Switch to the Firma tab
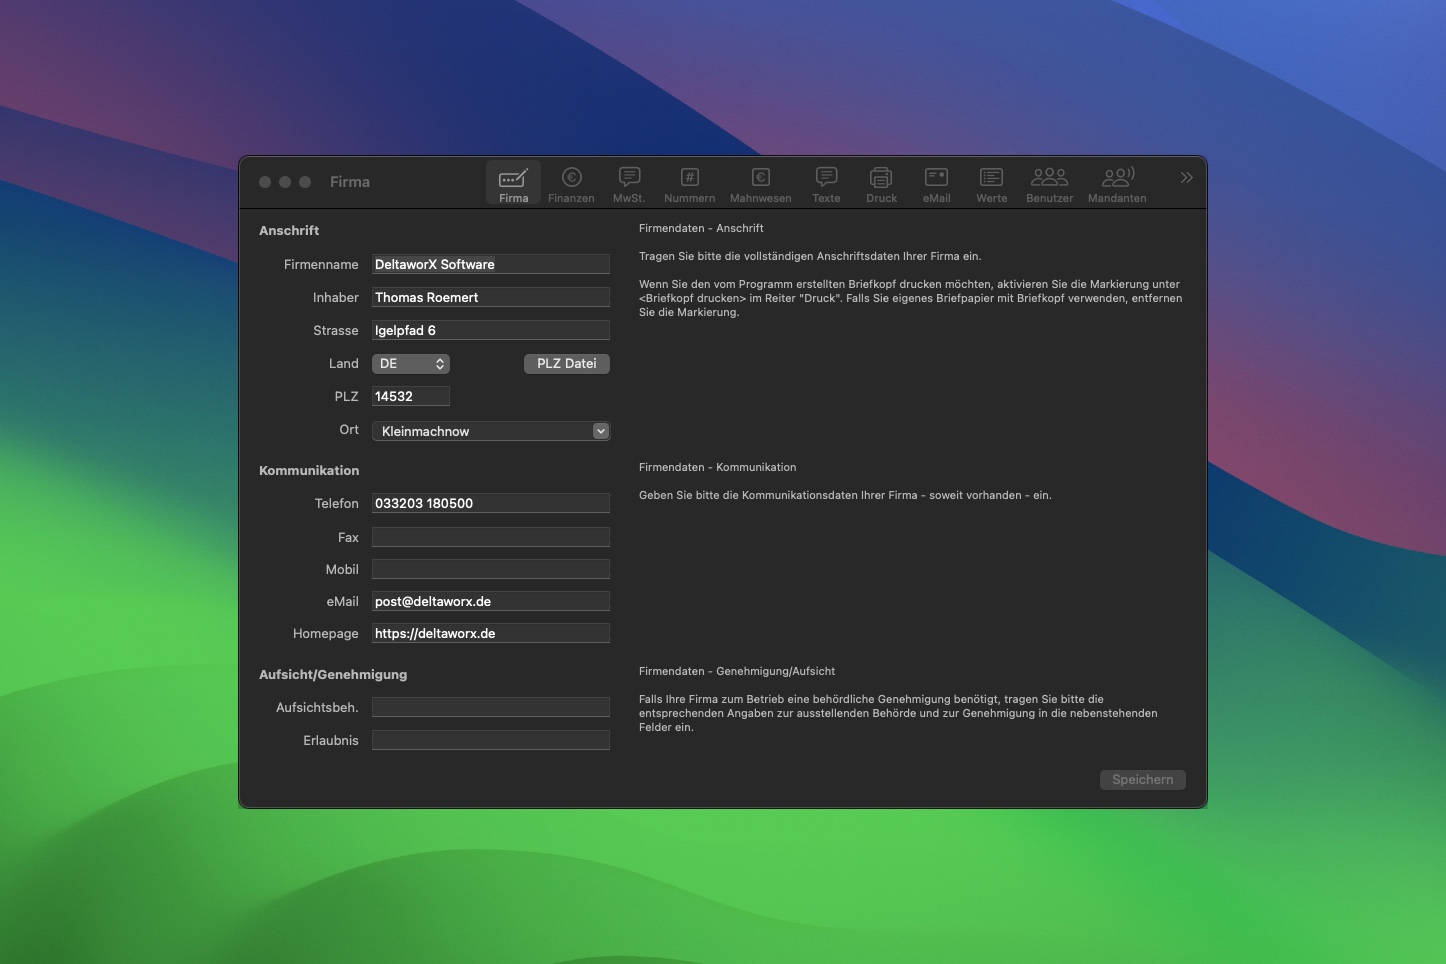 point(513,183)
